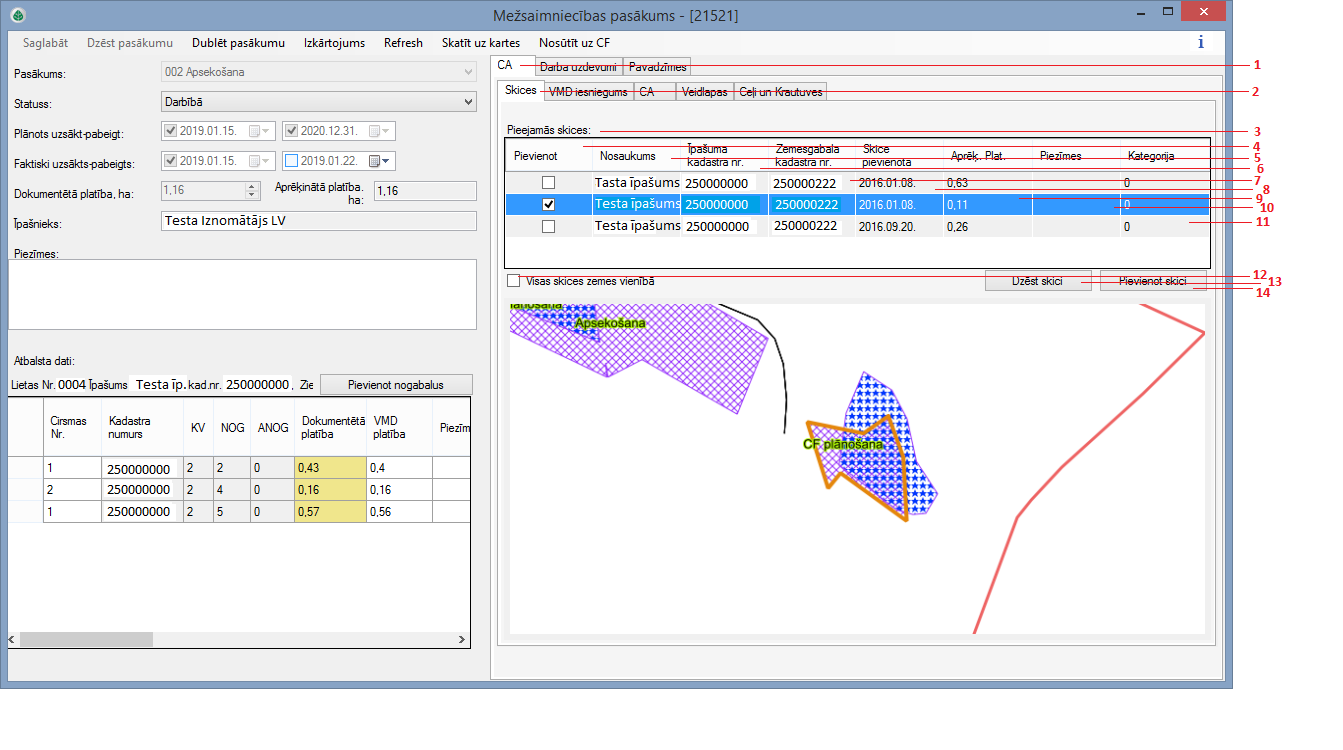This screenshot has width=1343, height=750.
Task: Open Izkārtojums toolbar menu
Action: tap(334, 43)
